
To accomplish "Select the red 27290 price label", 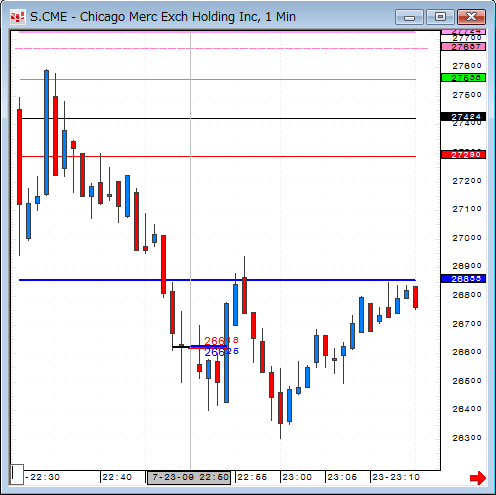I will coord(463,155).
